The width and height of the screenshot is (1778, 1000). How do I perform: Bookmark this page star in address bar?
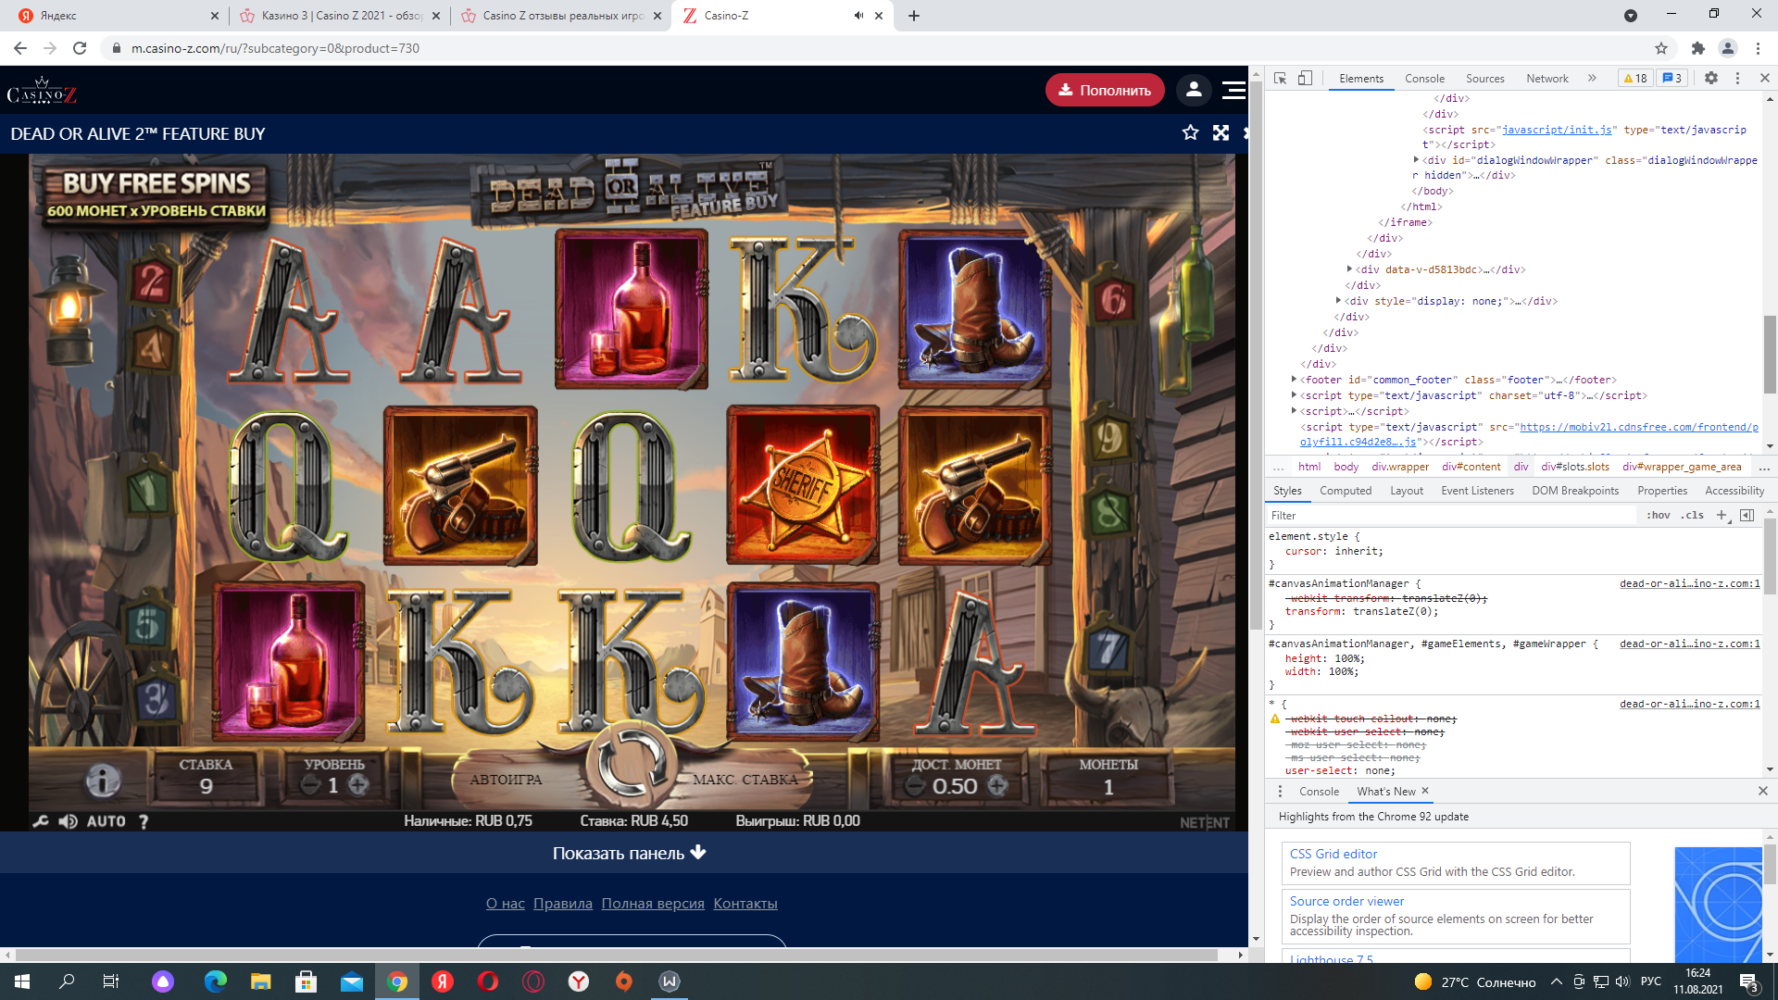click(x=1661, y=48)
